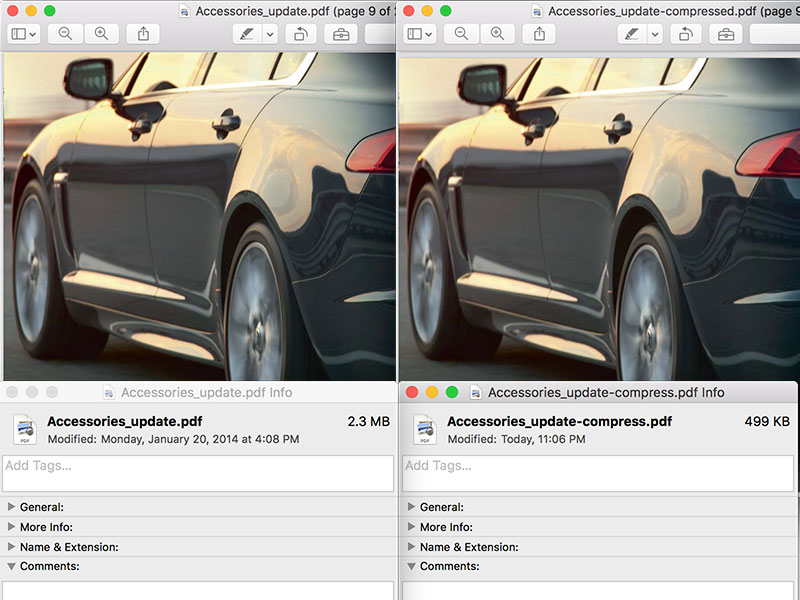
Task: Expand More Info section in Accessories_update-compress.pdf Info
Action: point(411,527)
